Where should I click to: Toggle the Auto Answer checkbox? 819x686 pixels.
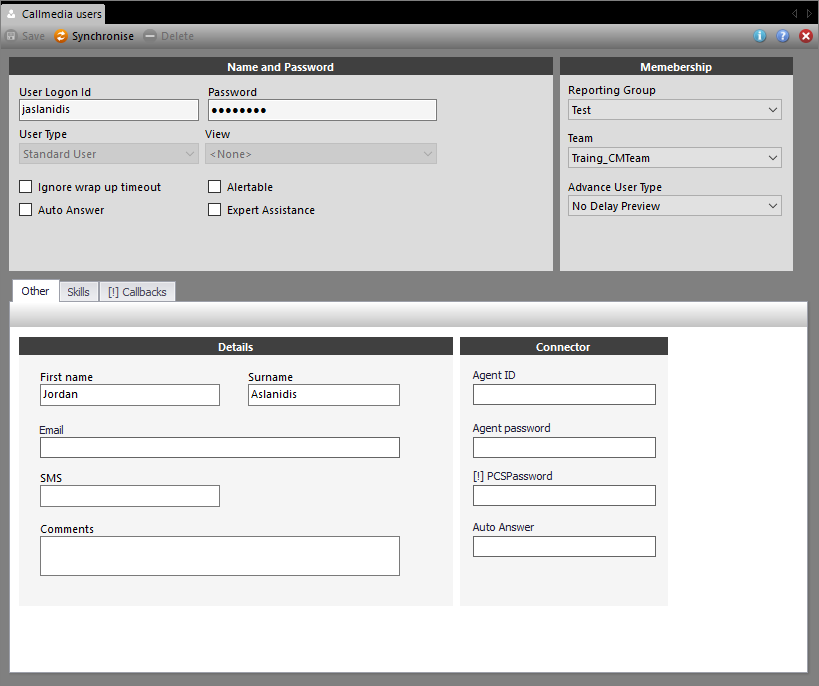click(x=25, y=210)
